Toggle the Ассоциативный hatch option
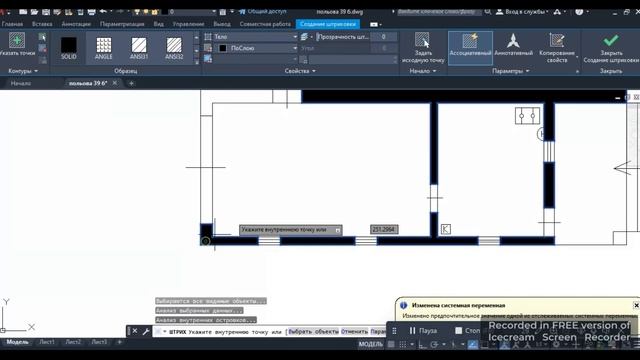The image size is (640, 360). (470, 48)
